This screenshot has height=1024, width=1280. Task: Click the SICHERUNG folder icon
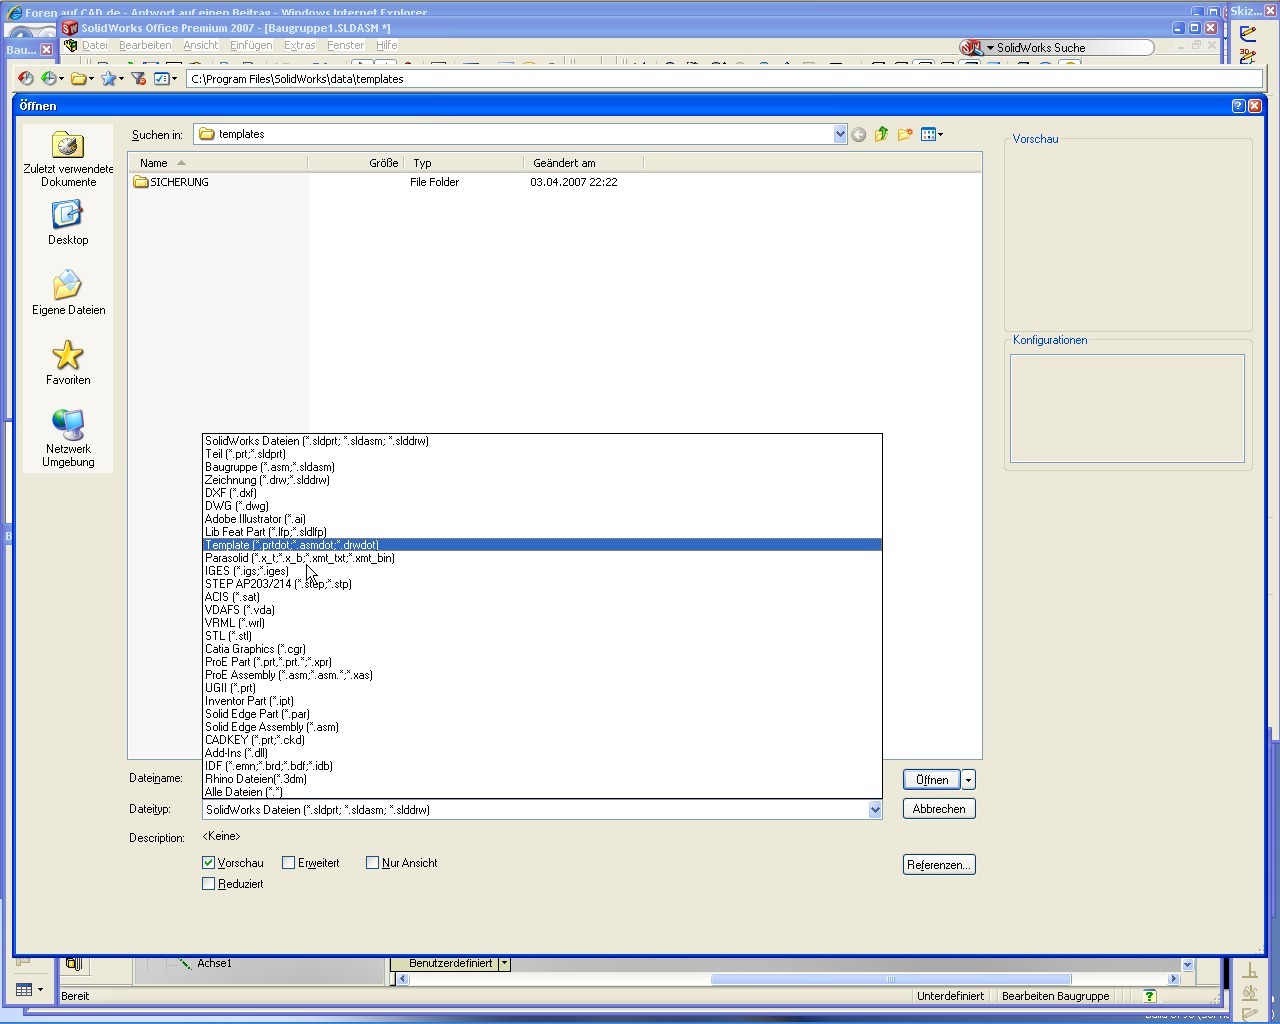tap(140, 182)
